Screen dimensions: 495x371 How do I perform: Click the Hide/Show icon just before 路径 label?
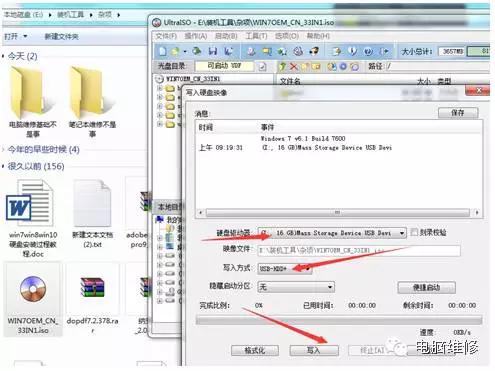tap(354, 66)
